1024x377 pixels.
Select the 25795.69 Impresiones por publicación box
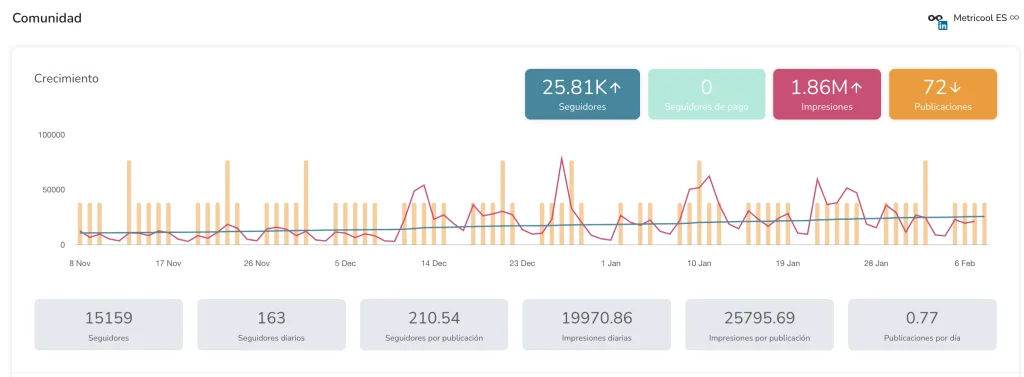[760, 325]
